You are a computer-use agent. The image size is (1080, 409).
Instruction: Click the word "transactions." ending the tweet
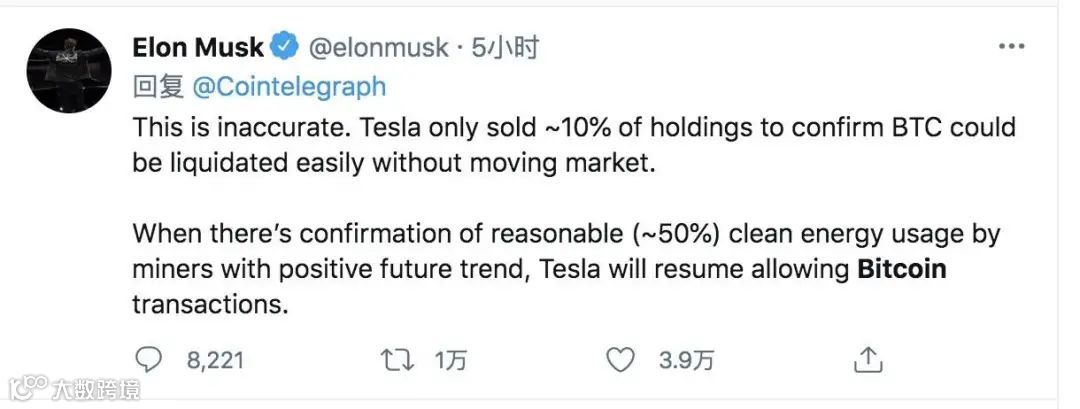coord(210,304)
